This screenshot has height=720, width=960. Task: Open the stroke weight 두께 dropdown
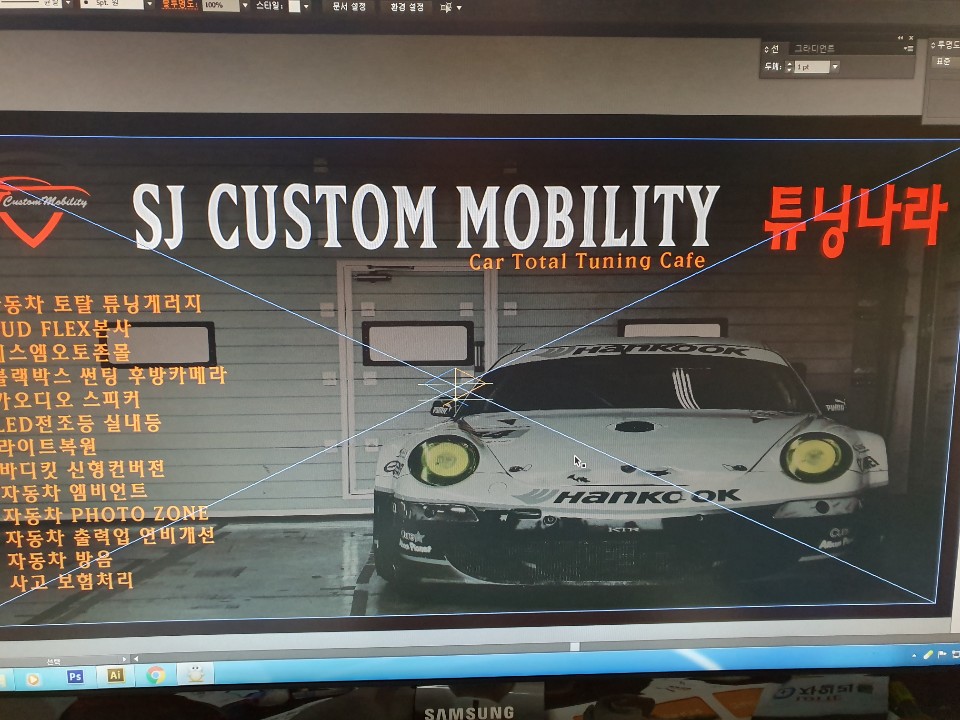pyautogui.click(x=835, y=67)
